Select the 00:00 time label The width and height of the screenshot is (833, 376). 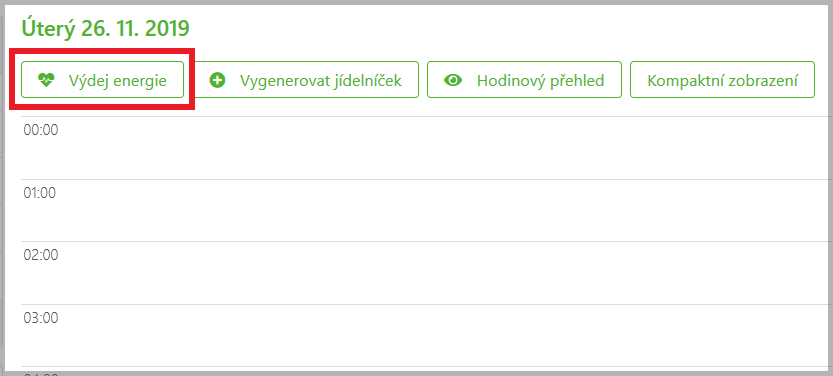41,130
